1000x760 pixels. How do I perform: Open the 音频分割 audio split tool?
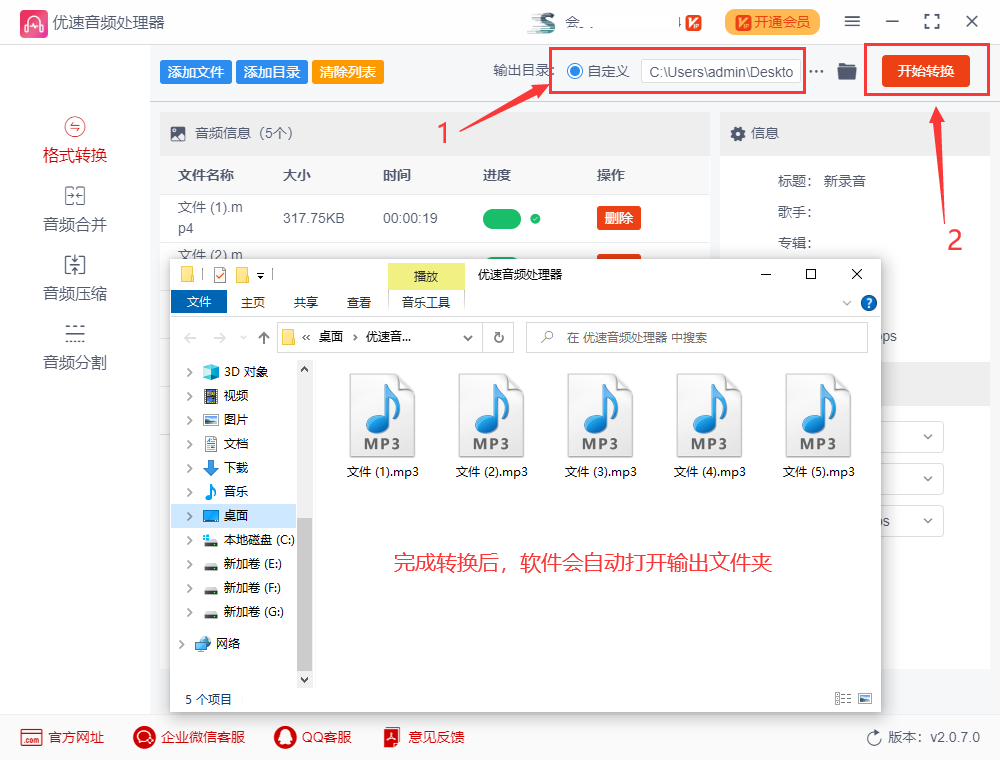coord(75,347)
